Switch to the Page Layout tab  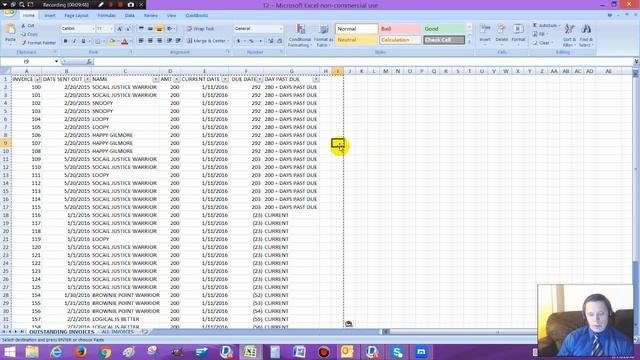point(76,16)
